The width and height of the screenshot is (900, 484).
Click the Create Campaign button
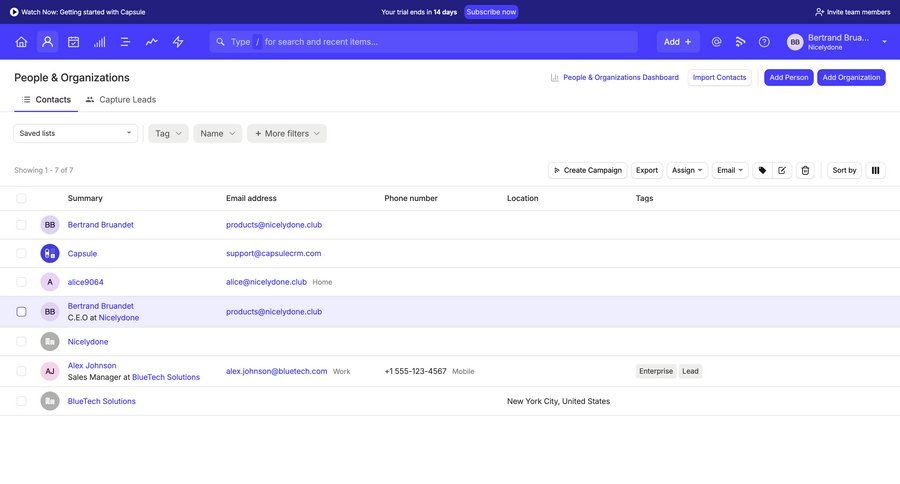click(588, 171)
